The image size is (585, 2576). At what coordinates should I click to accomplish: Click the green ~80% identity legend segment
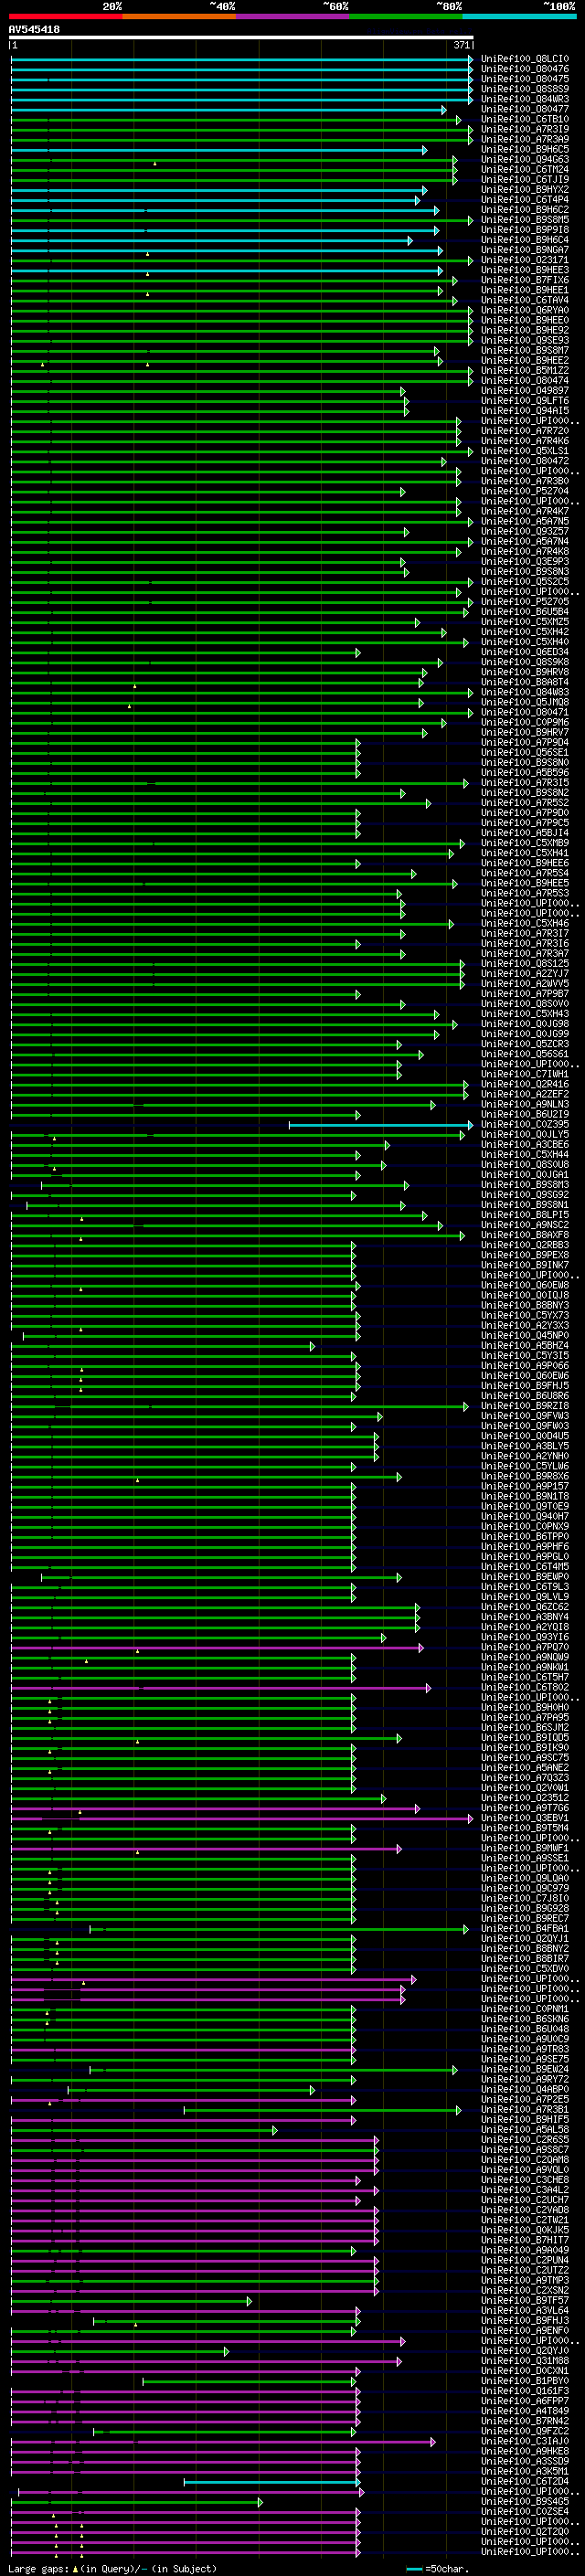[x=406, y=16]
